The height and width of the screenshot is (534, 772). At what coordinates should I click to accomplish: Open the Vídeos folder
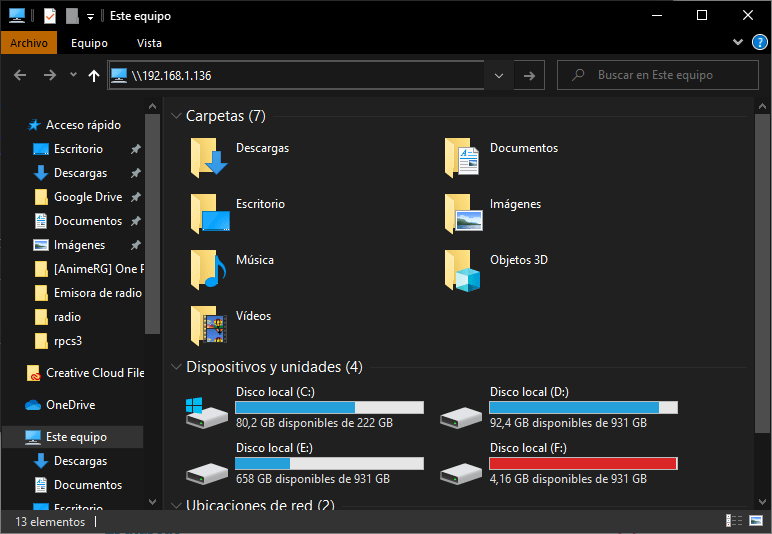pos(209,324)
